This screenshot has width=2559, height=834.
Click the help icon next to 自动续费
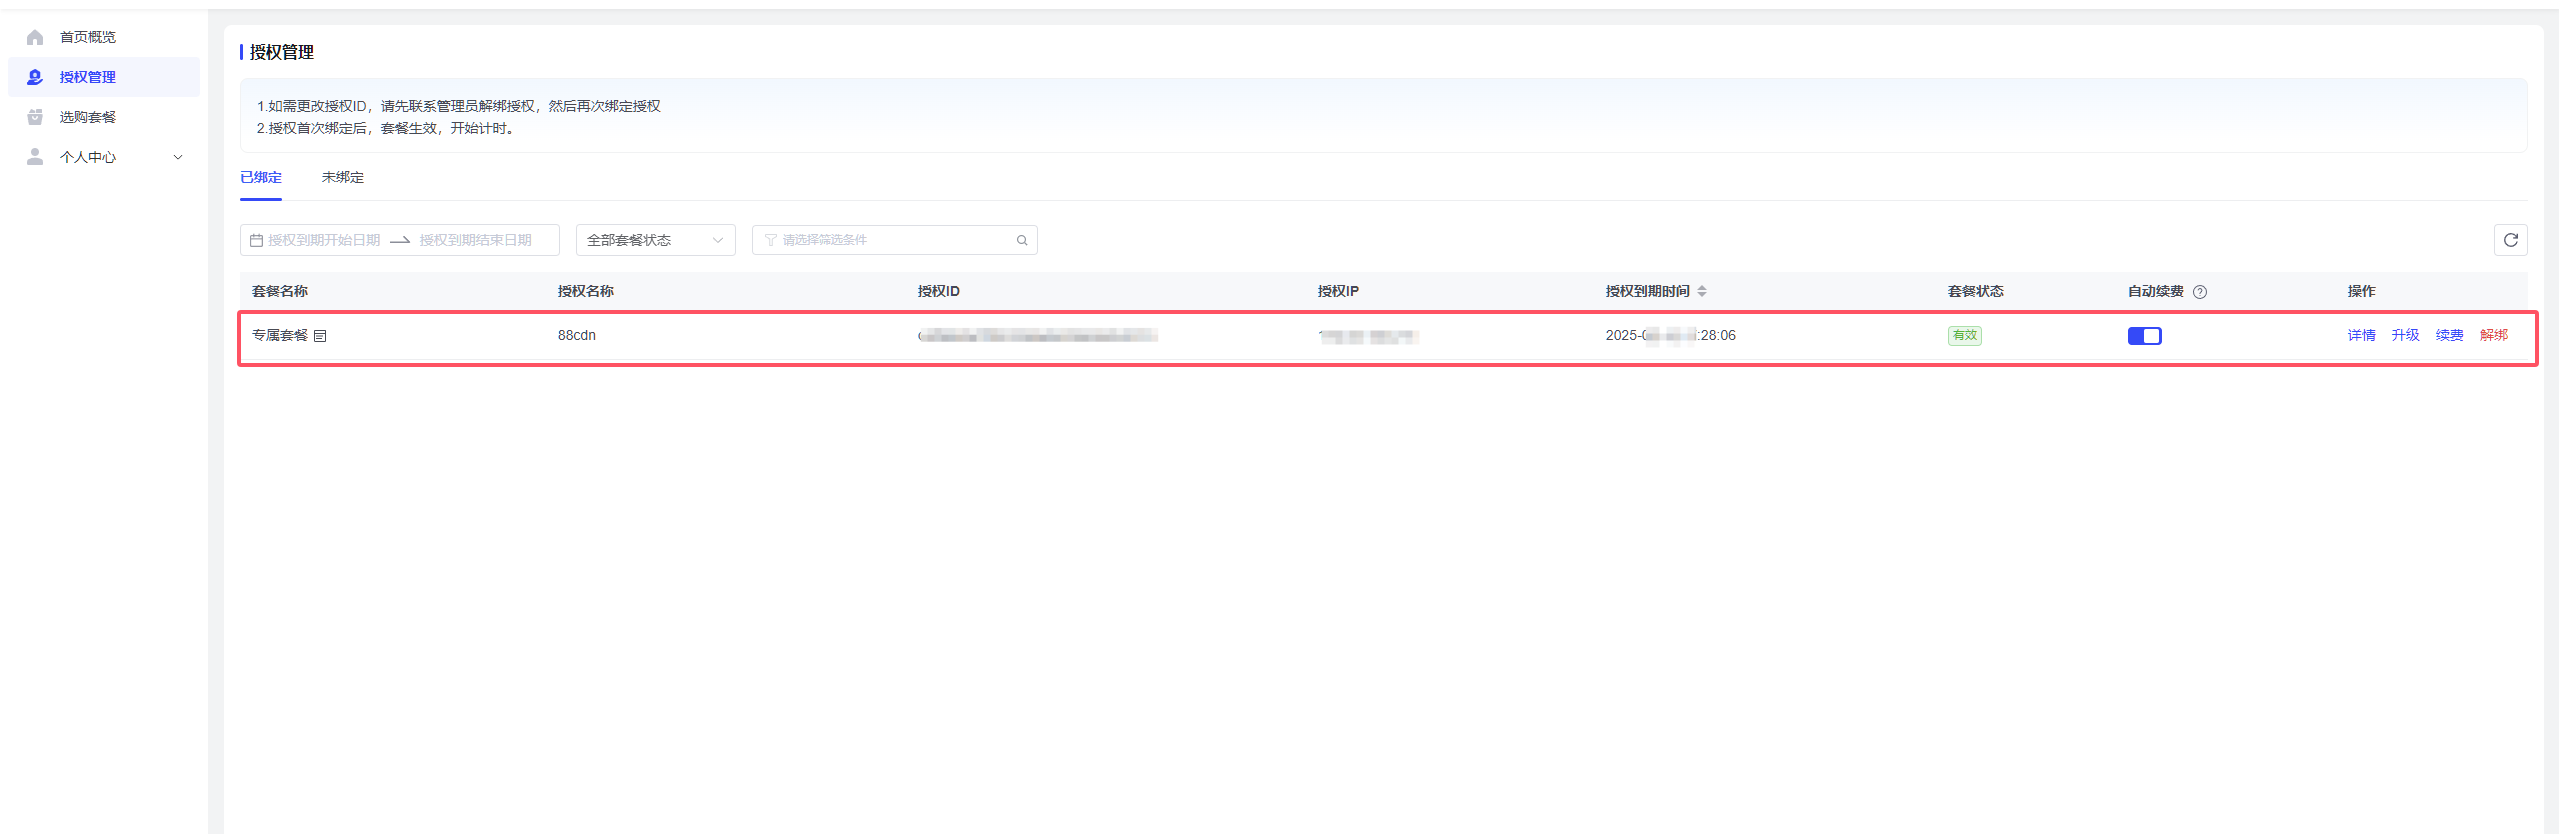[x=2200, y=292]
